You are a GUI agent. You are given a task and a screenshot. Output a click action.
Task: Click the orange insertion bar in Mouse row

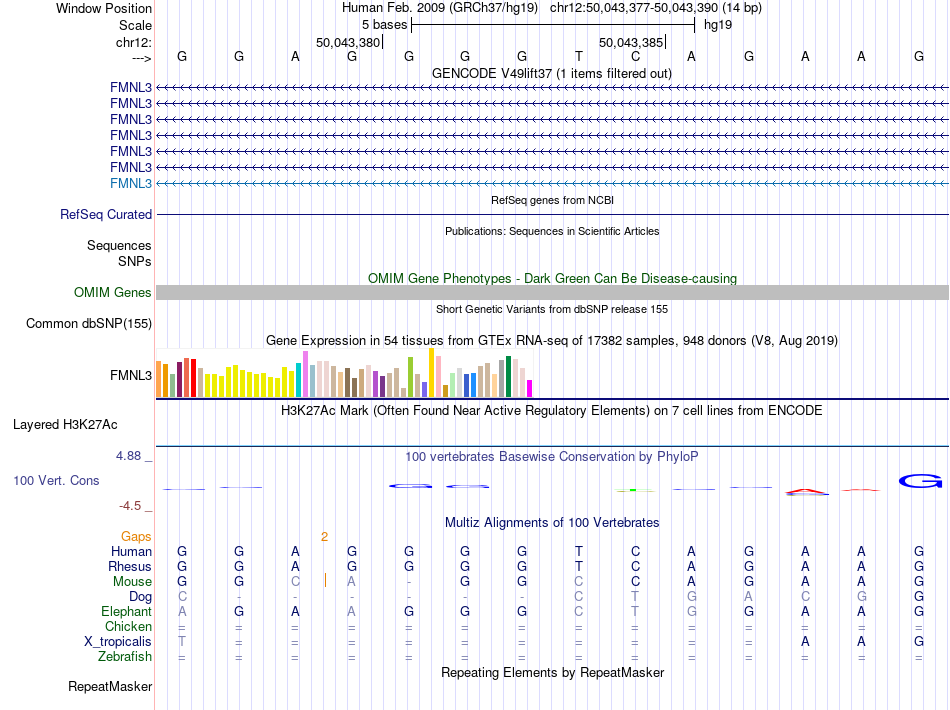[325, 580]
